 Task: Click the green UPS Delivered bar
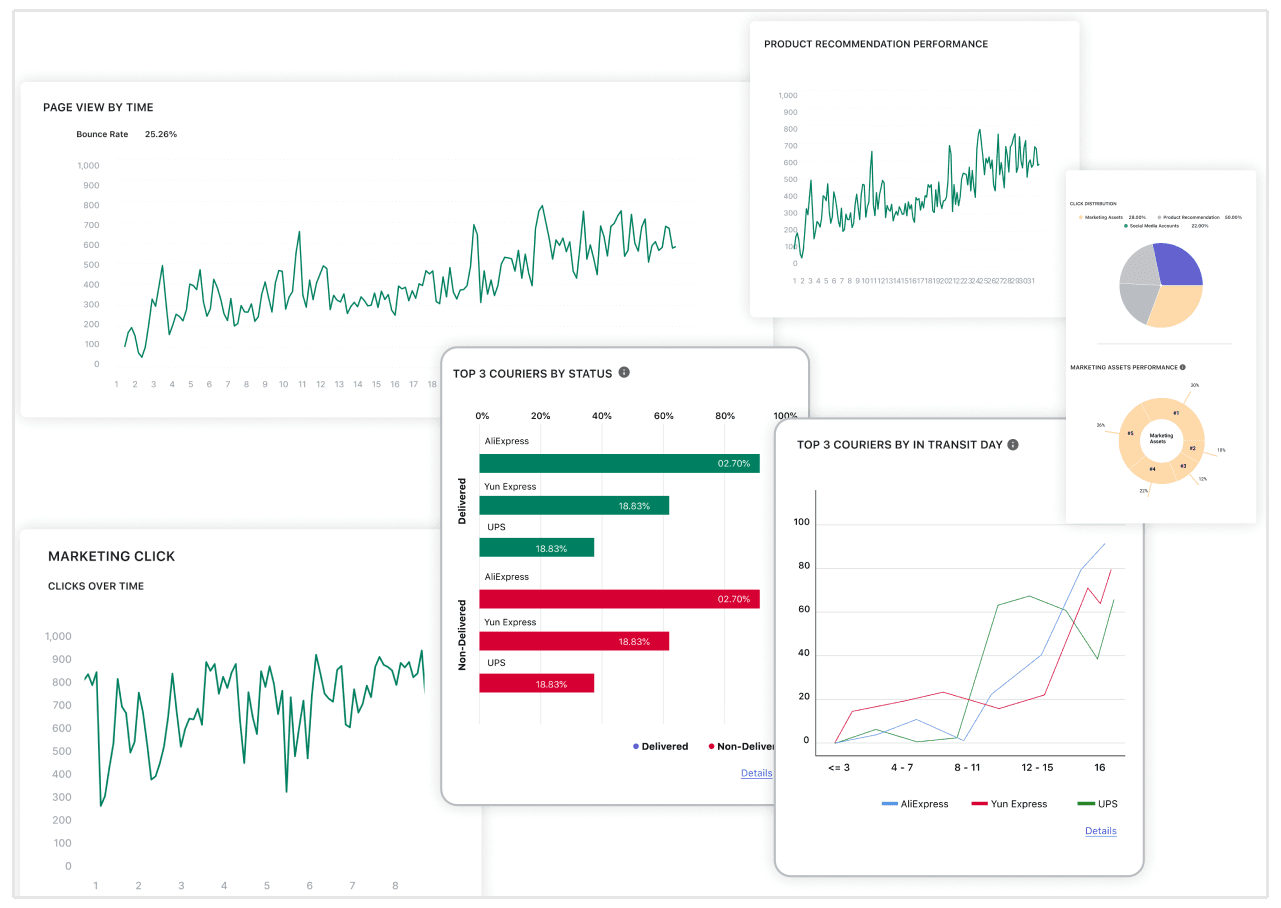coord(536,548)
